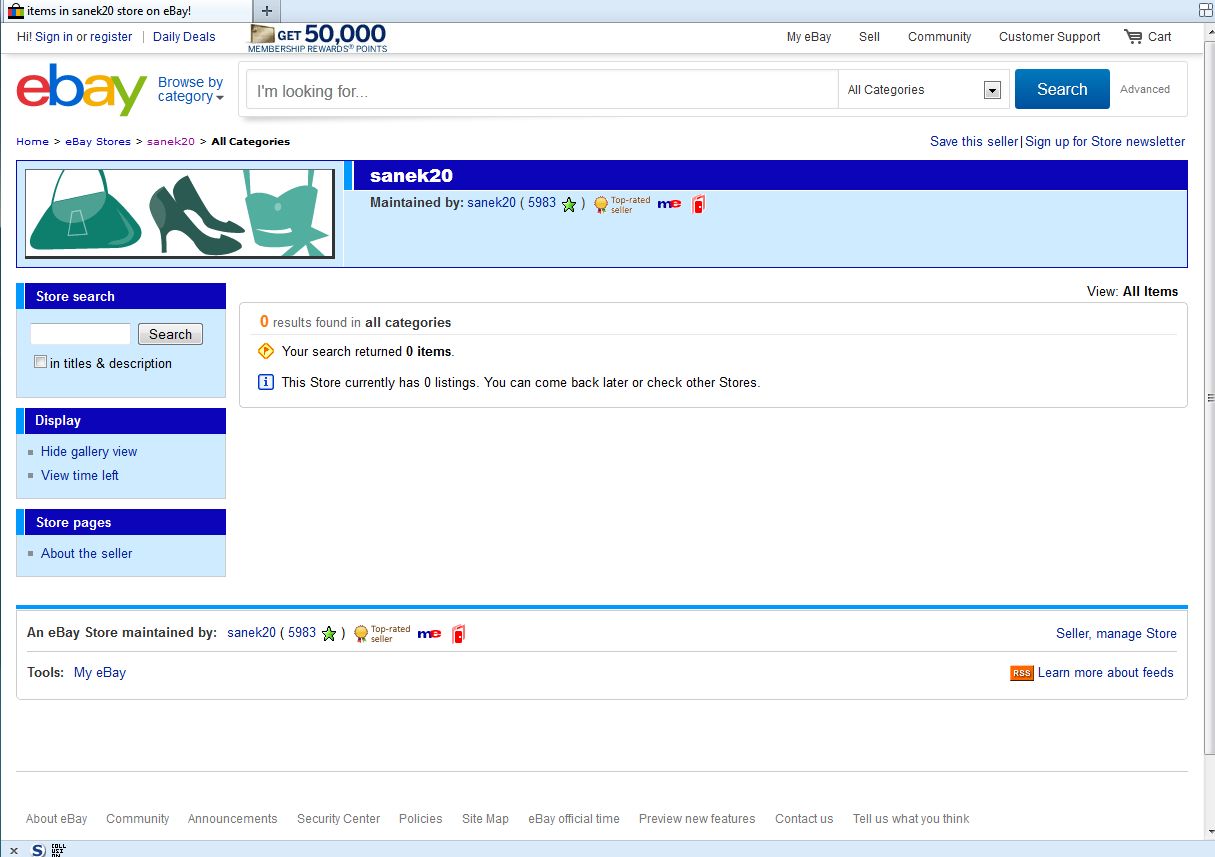Focus the Store search text field
Image resolution: width=1215 pixels, height=857 pixels.
coord(80,334)
